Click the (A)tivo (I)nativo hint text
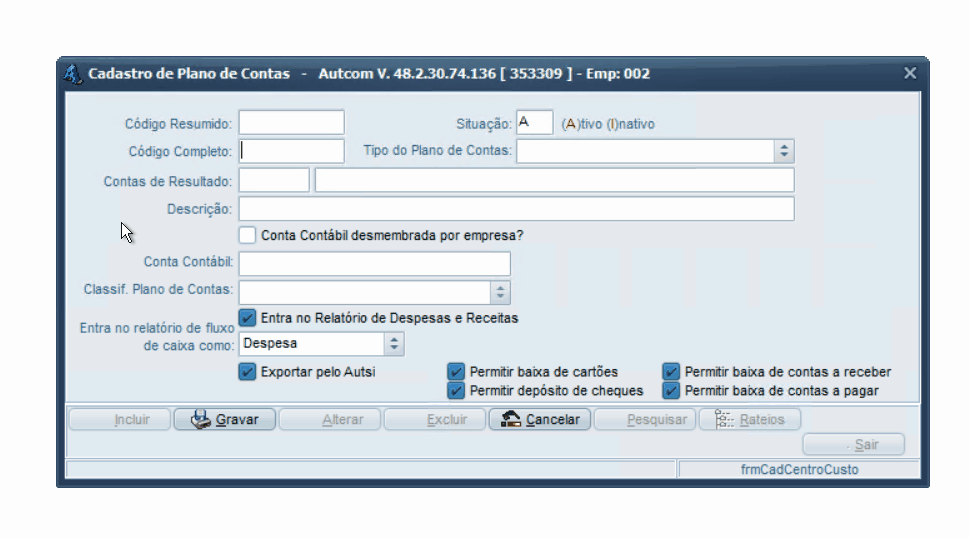 click(x=607, y=124)
